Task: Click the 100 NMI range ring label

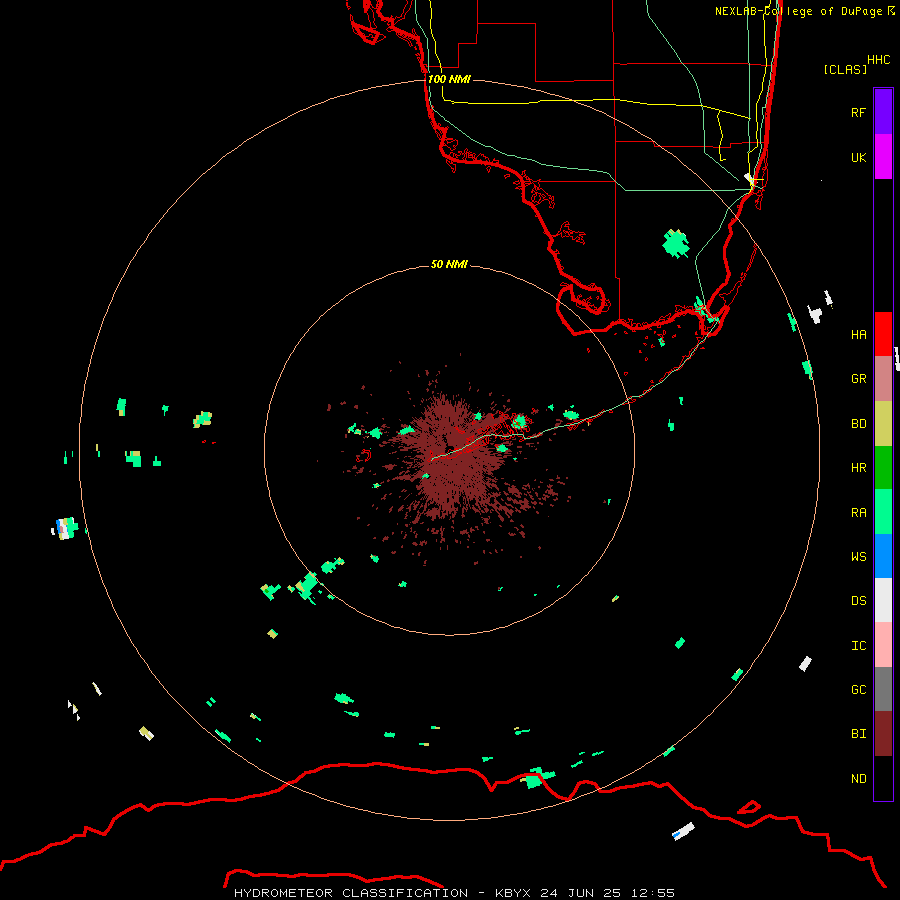Action: coord(449,79)
